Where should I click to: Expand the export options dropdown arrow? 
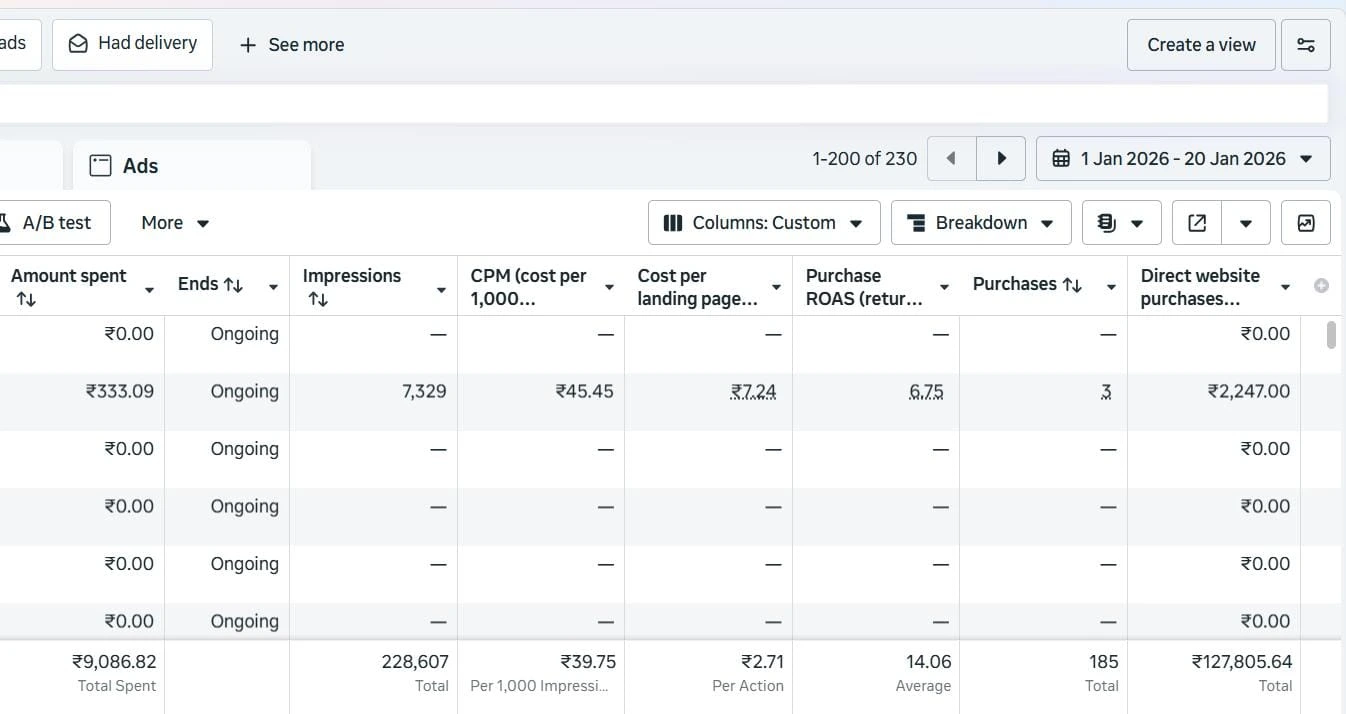click(1246, 223)
